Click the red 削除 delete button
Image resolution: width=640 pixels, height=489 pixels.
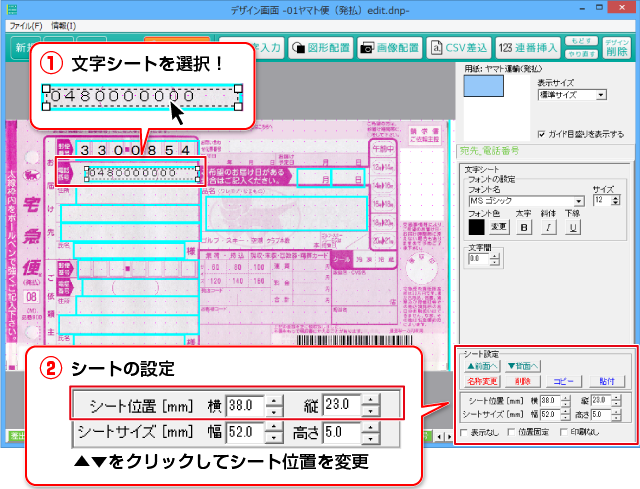(523, 381)
